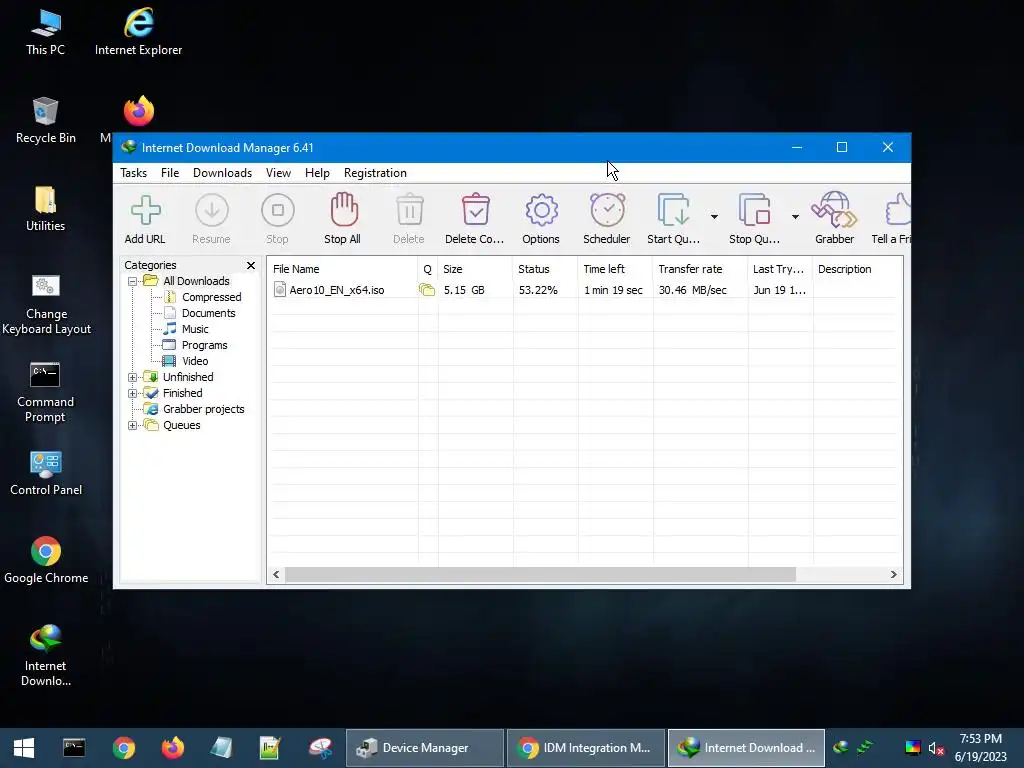The height and width of the screenshot is (768, 1024).
Task: Open Command Prompt from the taskbar
Action: pos(74,748)
